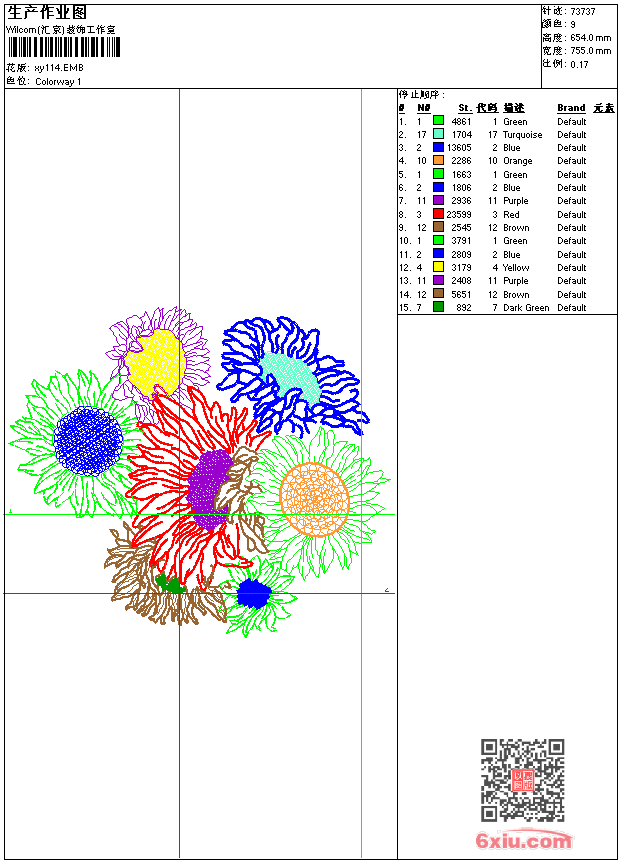
Task: Click the height value '654.0 mm'
Action: [x=590, y=38]
